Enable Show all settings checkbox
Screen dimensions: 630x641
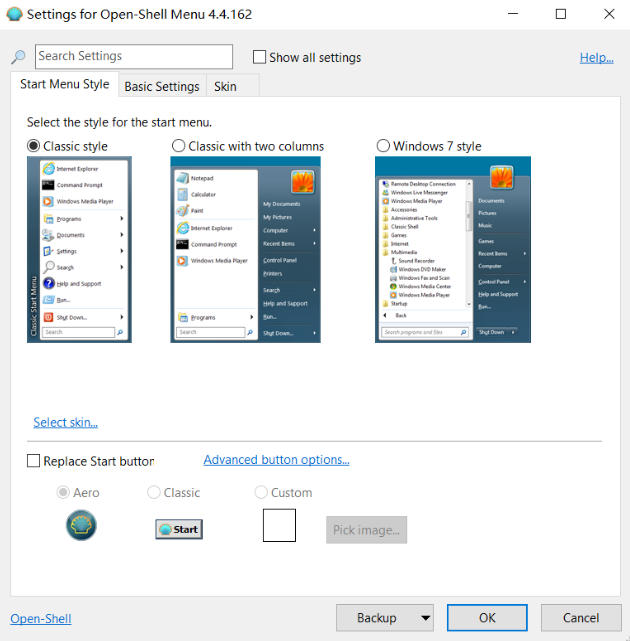(260, 58)
